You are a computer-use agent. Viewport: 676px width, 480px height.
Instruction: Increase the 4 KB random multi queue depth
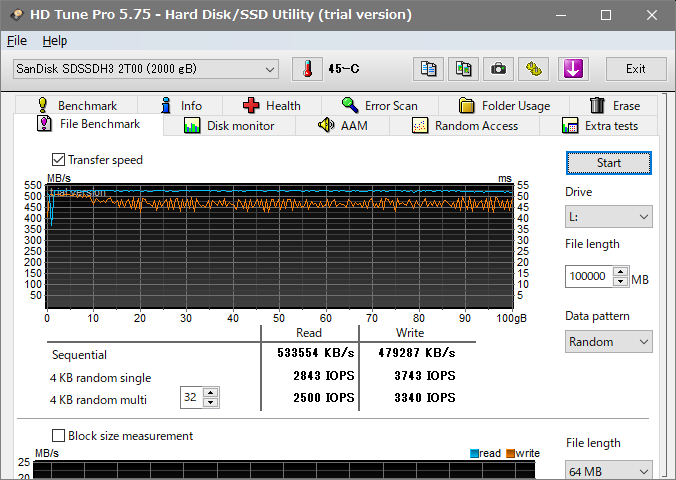pyautogui.click(x=210, y=392)
